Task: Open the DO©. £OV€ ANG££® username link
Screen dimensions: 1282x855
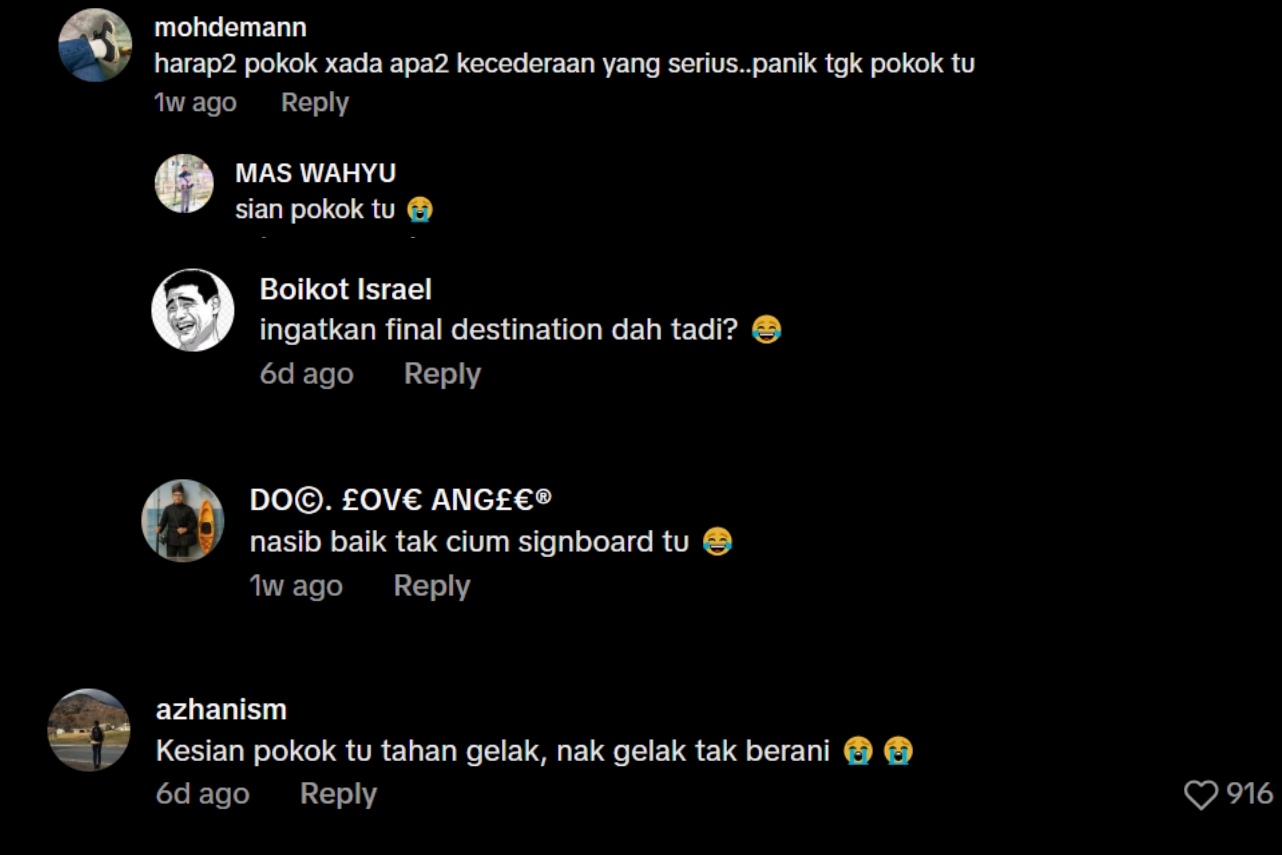Action: [400, 501]
